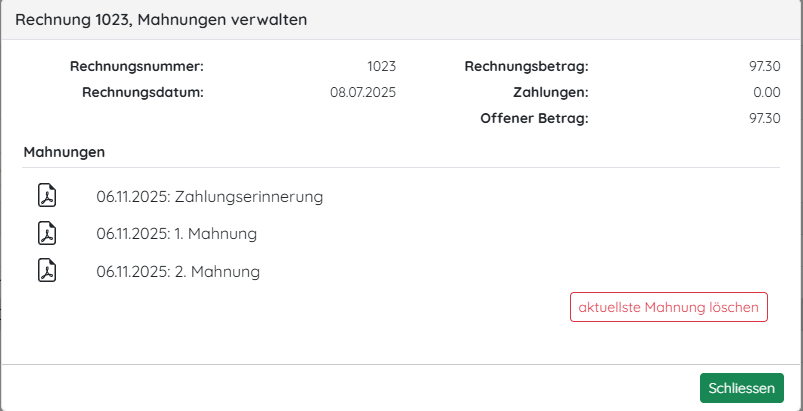Close the dialog with Schliessen button
Screen dimensions: 803x411
pos(741,388)
